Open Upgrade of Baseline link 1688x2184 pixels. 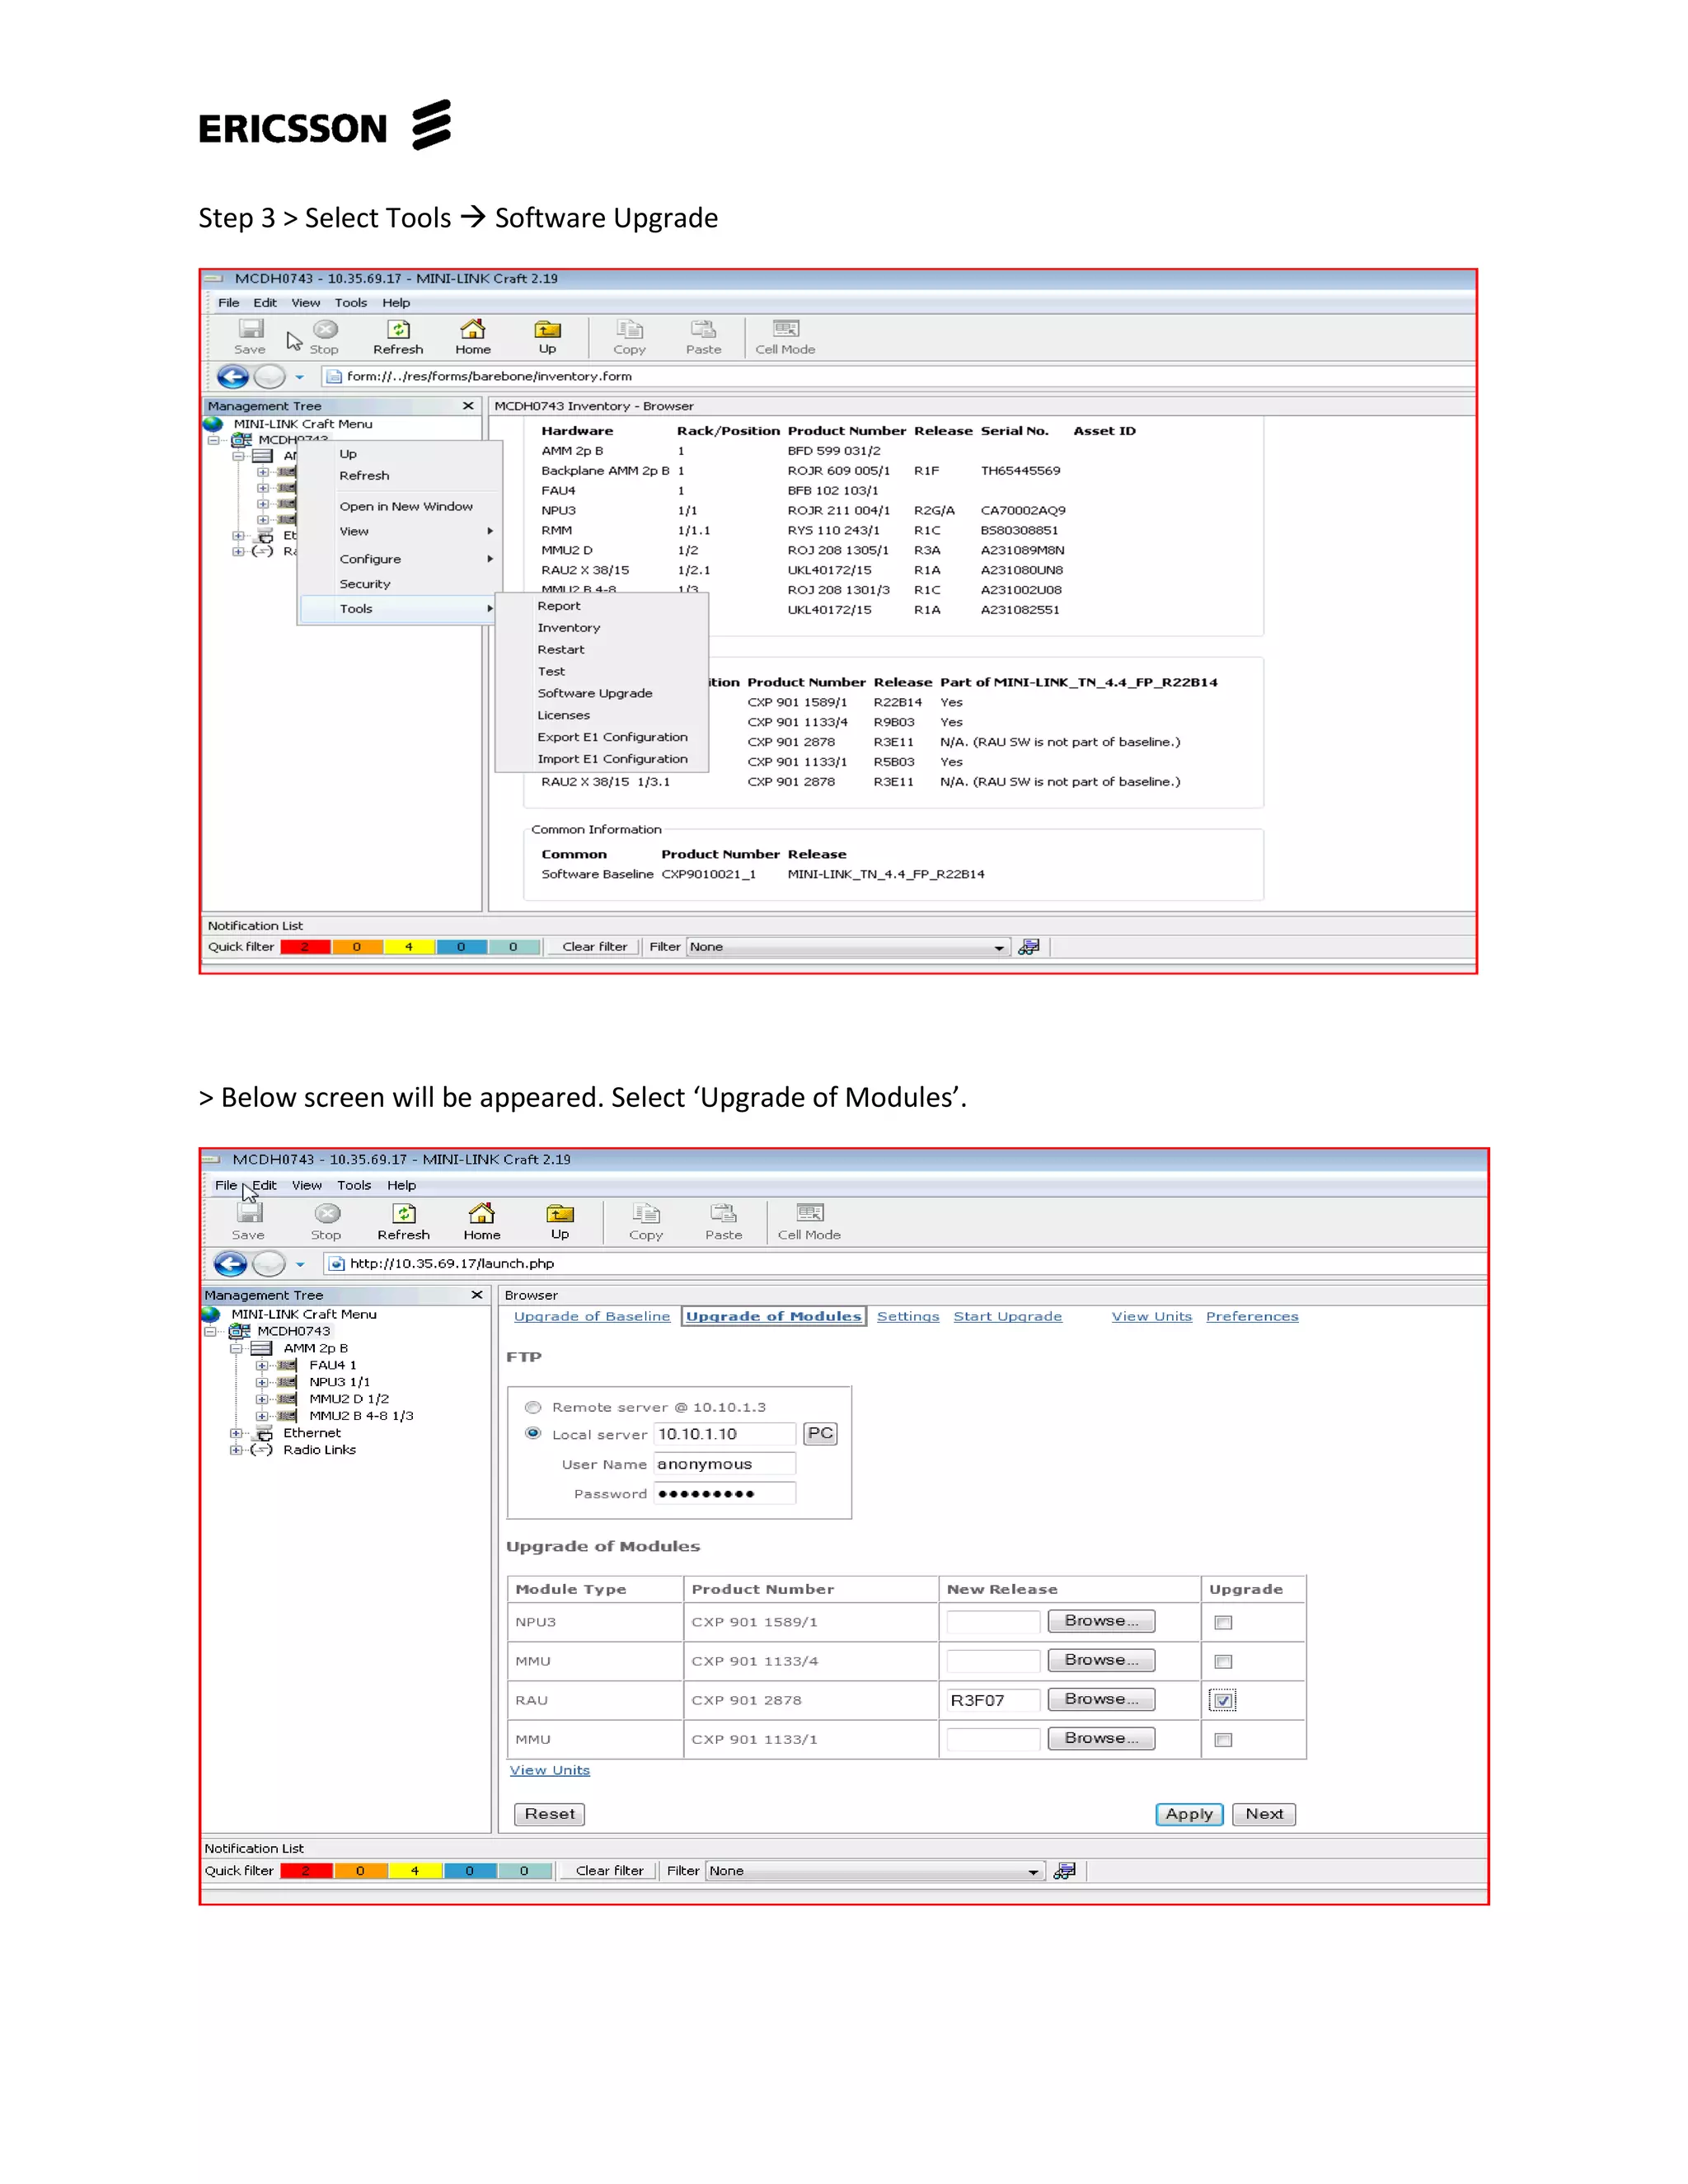tap(592, 1316)
